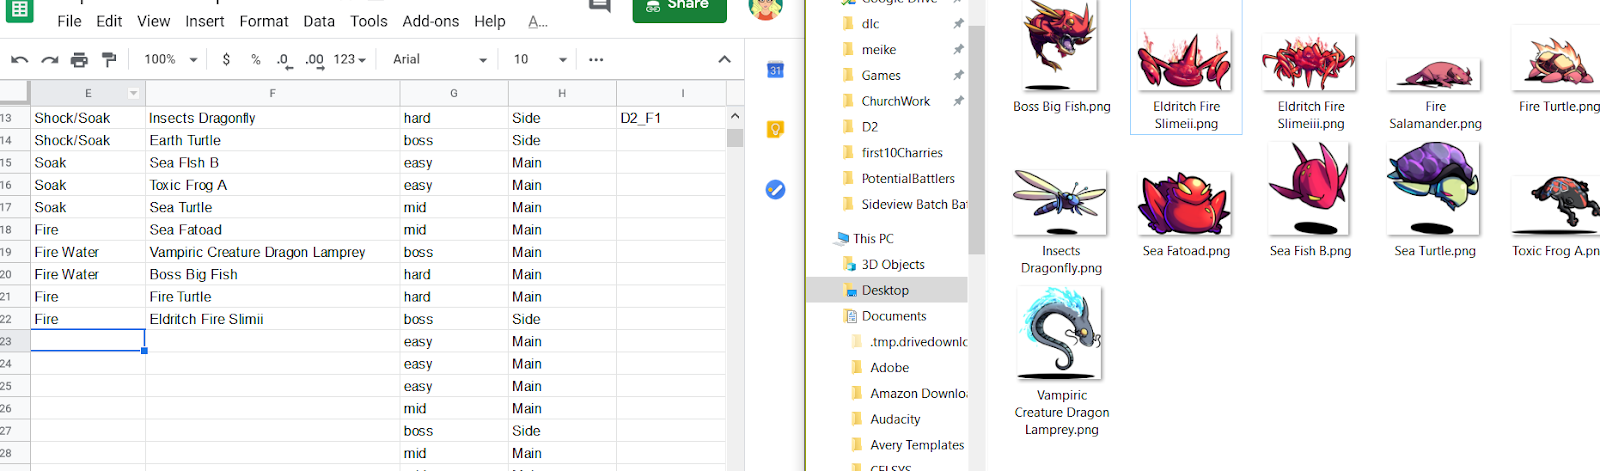
Task: Click the pin icon beside the ChurchWork folder
Action: [958, 101]
